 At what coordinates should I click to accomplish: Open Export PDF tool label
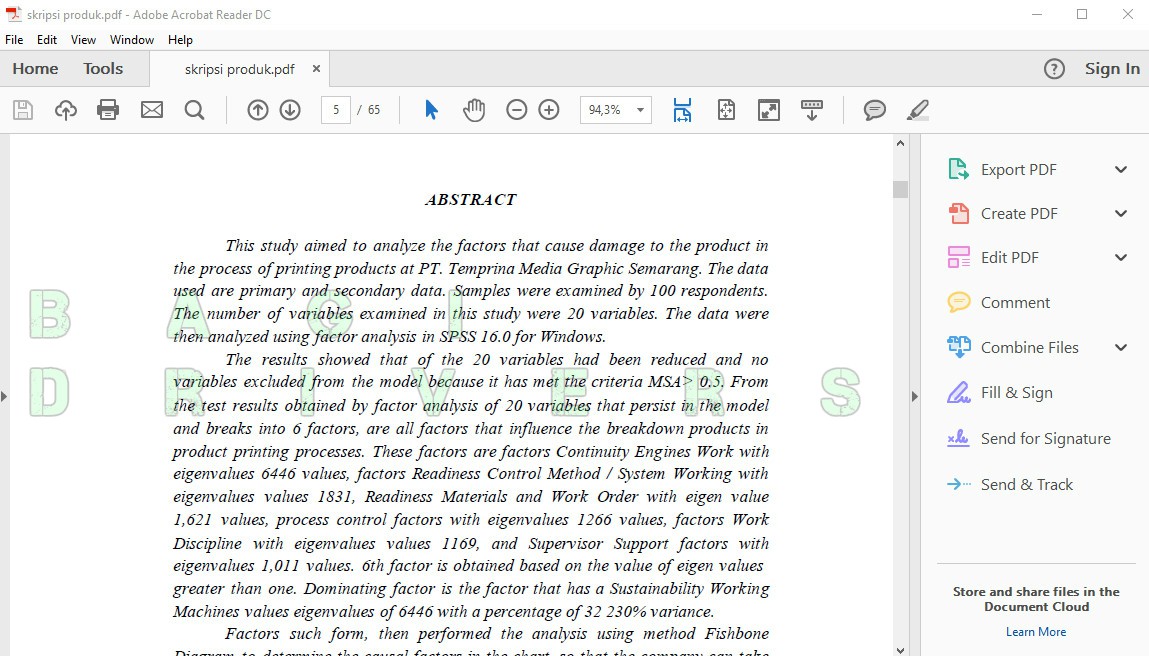click(1019, 169)
